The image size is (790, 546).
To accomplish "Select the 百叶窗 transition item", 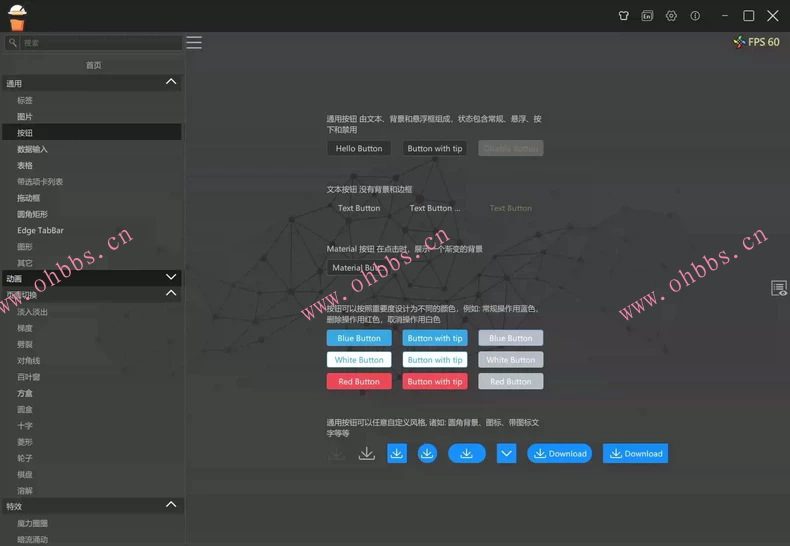I will (92, 377).
